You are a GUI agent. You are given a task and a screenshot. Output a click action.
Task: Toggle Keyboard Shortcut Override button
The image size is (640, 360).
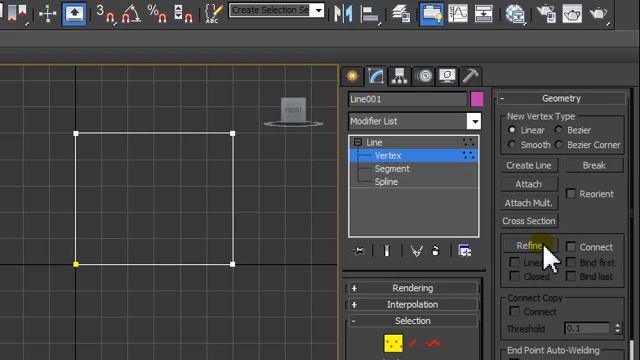74,13
